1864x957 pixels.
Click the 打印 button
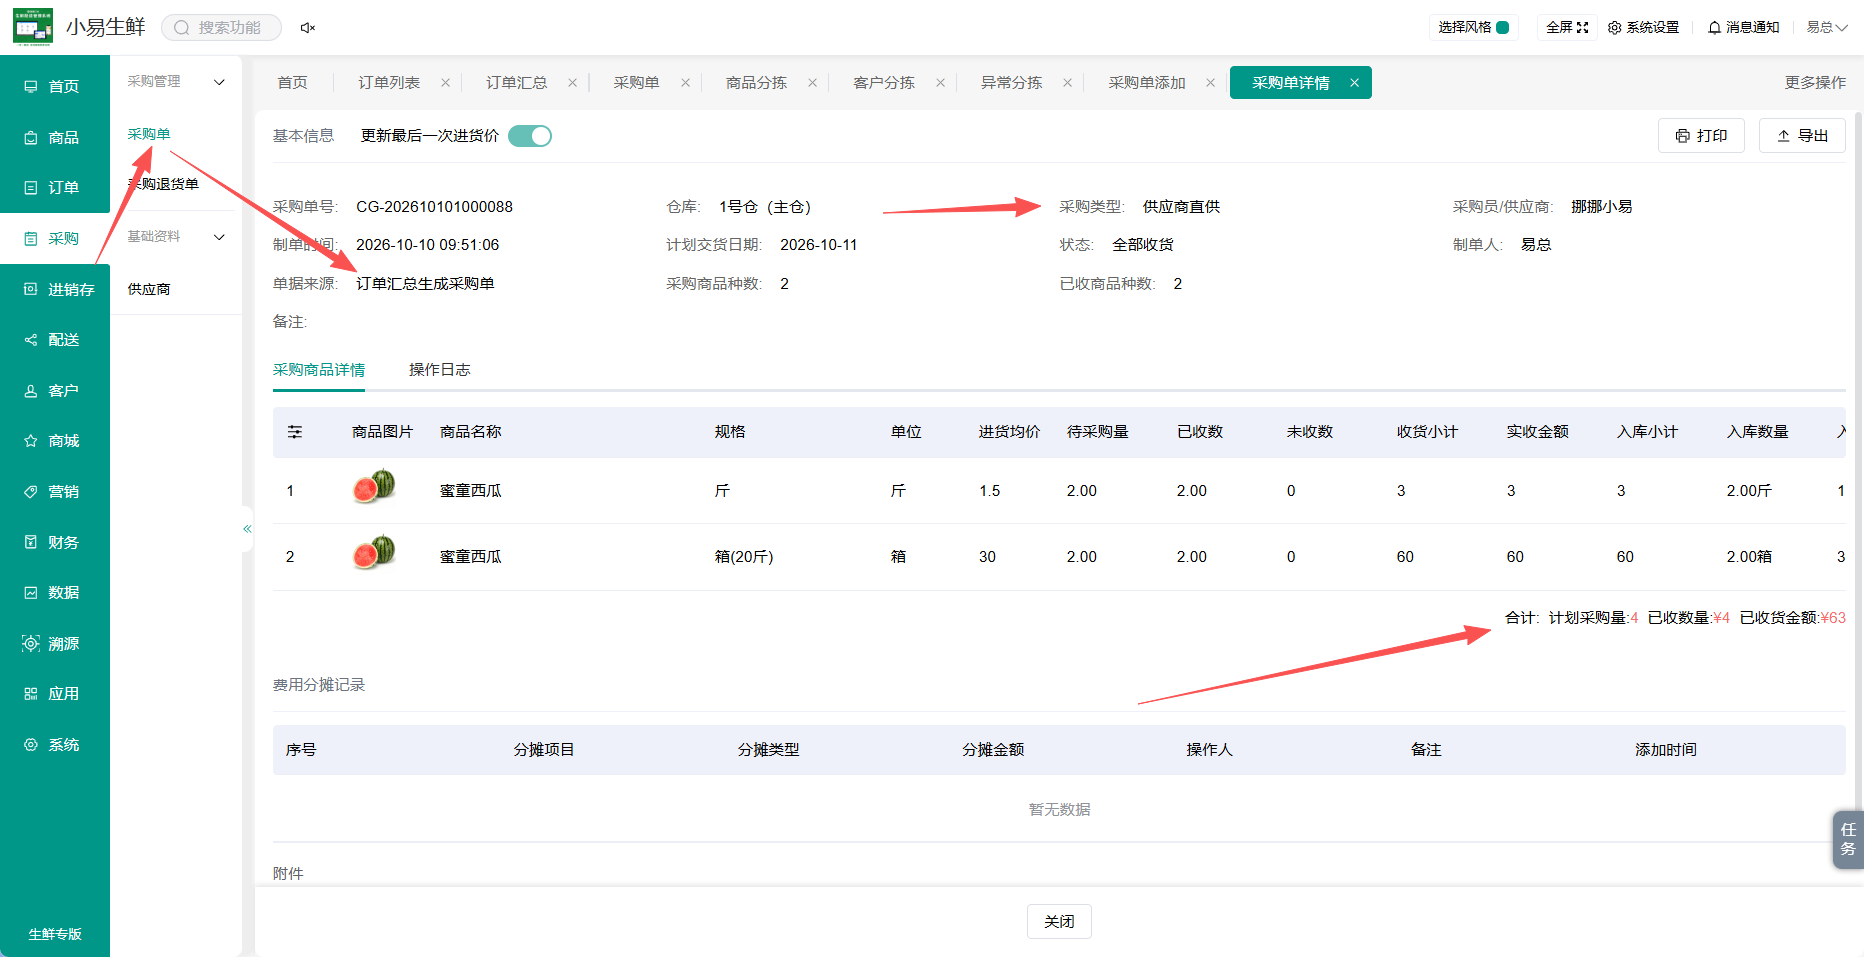pos(1701,136)
